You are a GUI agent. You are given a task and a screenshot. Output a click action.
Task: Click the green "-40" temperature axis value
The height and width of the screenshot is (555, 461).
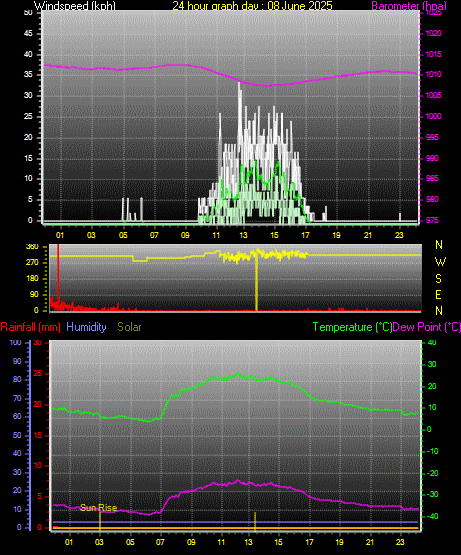(x=432, y=516)
